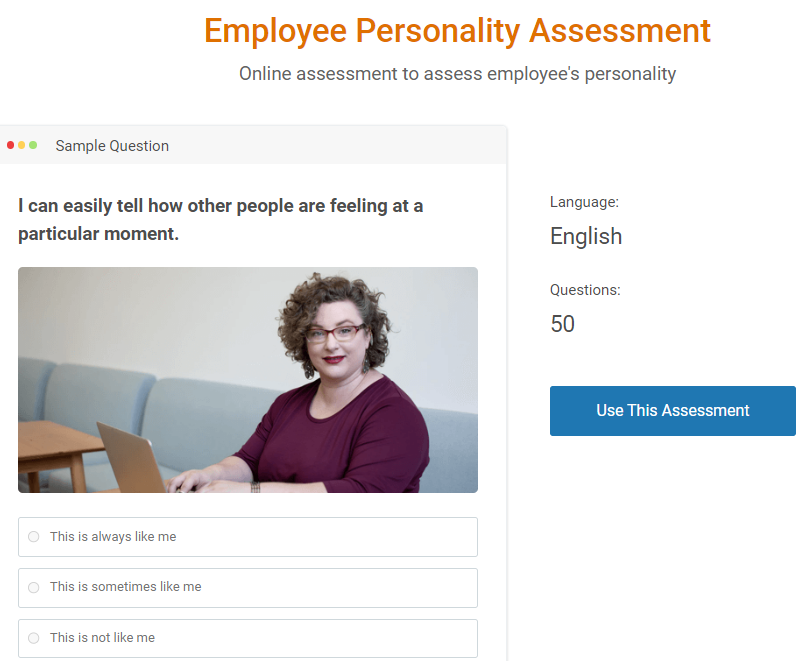Click the question text about people's feelings

220,220
